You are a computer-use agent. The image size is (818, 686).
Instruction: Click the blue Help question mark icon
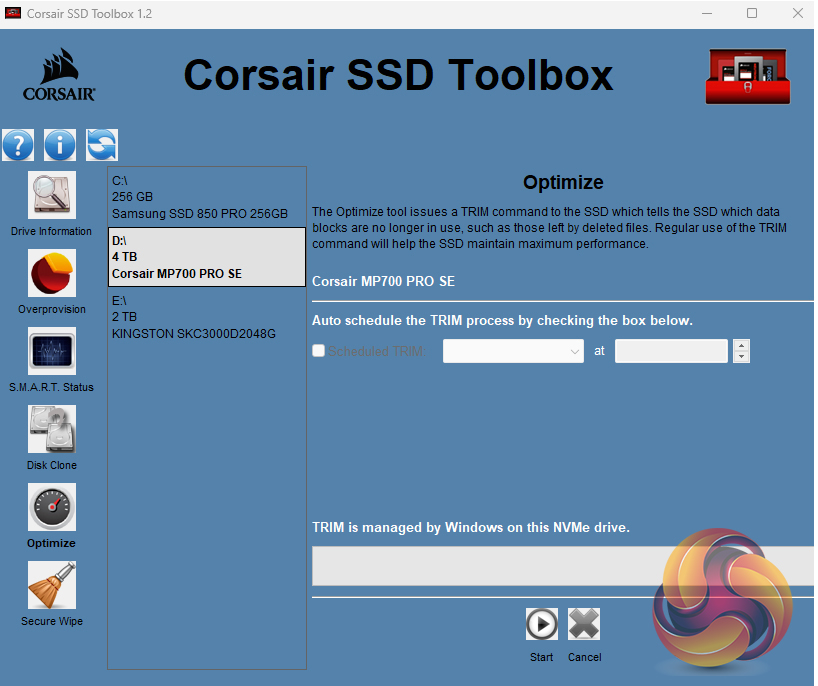18,145
